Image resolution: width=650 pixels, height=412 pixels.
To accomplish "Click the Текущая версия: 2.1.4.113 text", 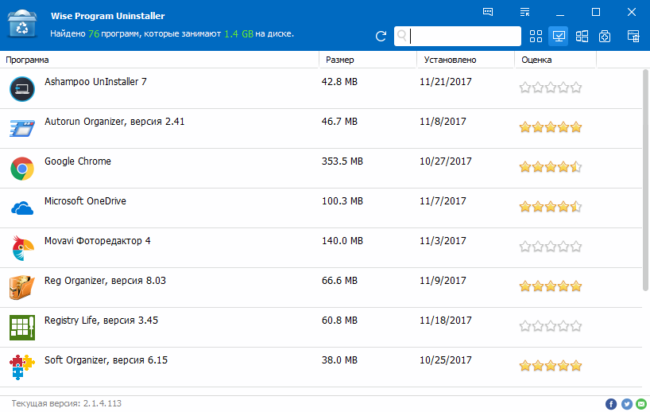I will click(66, 403).
